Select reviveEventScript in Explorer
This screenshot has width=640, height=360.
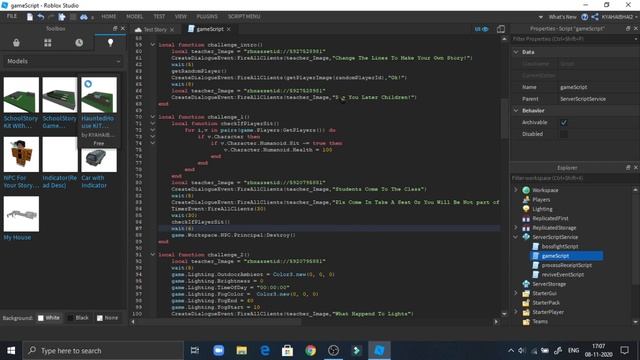(x=562, y=275)
